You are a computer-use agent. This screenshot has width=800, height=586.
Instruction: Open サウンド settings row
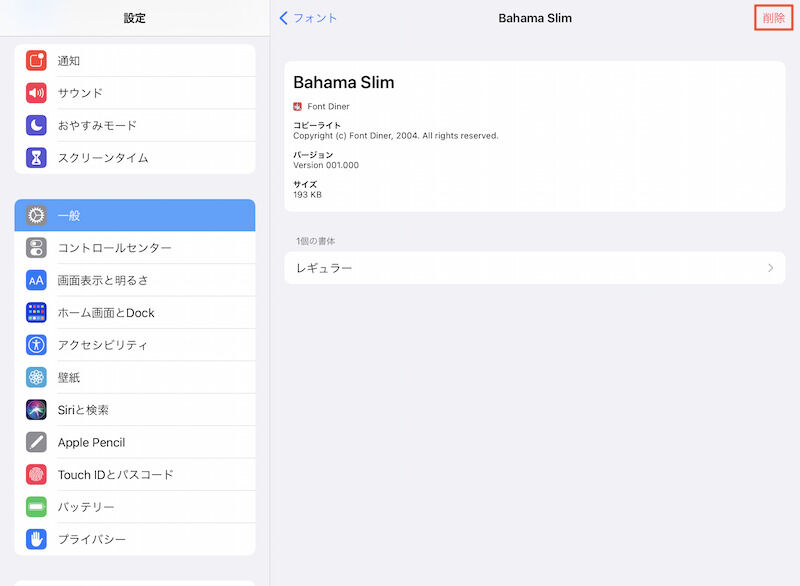click(x=135, y=93)
